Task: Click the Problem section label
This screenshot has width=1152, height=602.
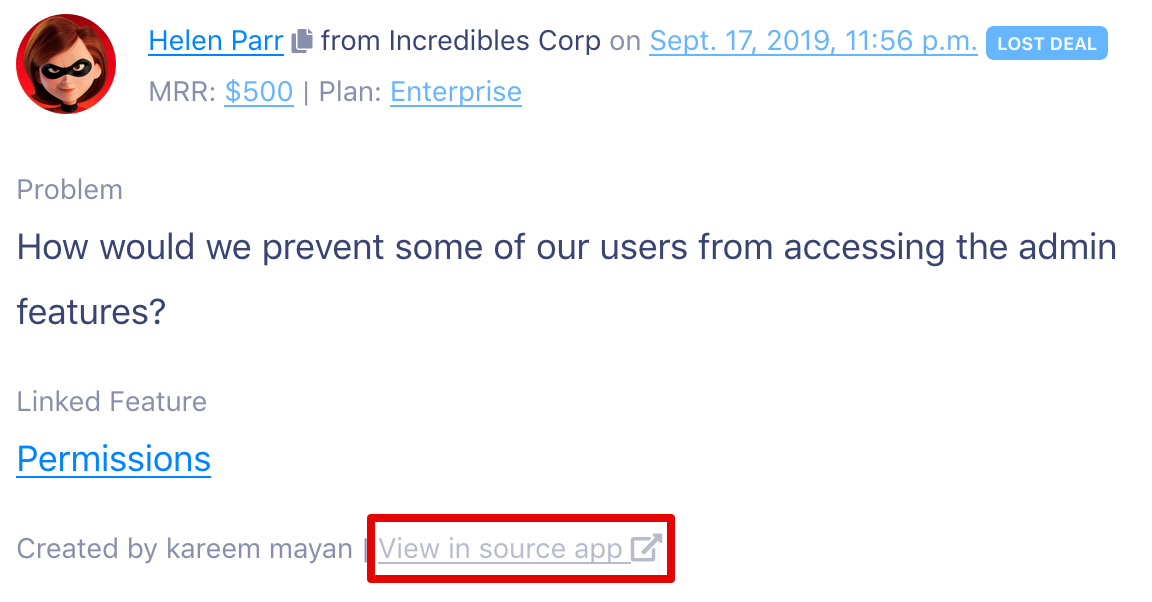Action: [70, 190]
